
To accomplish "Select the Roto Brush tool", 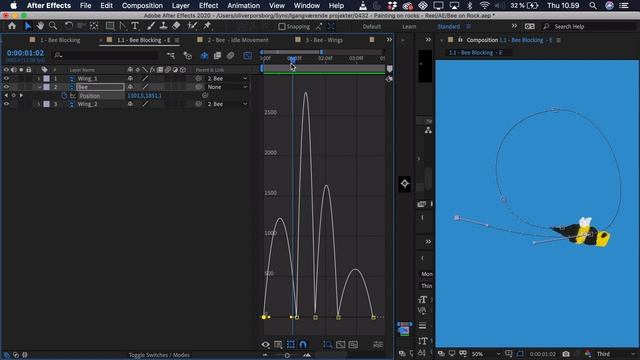I will pos(192,26).
